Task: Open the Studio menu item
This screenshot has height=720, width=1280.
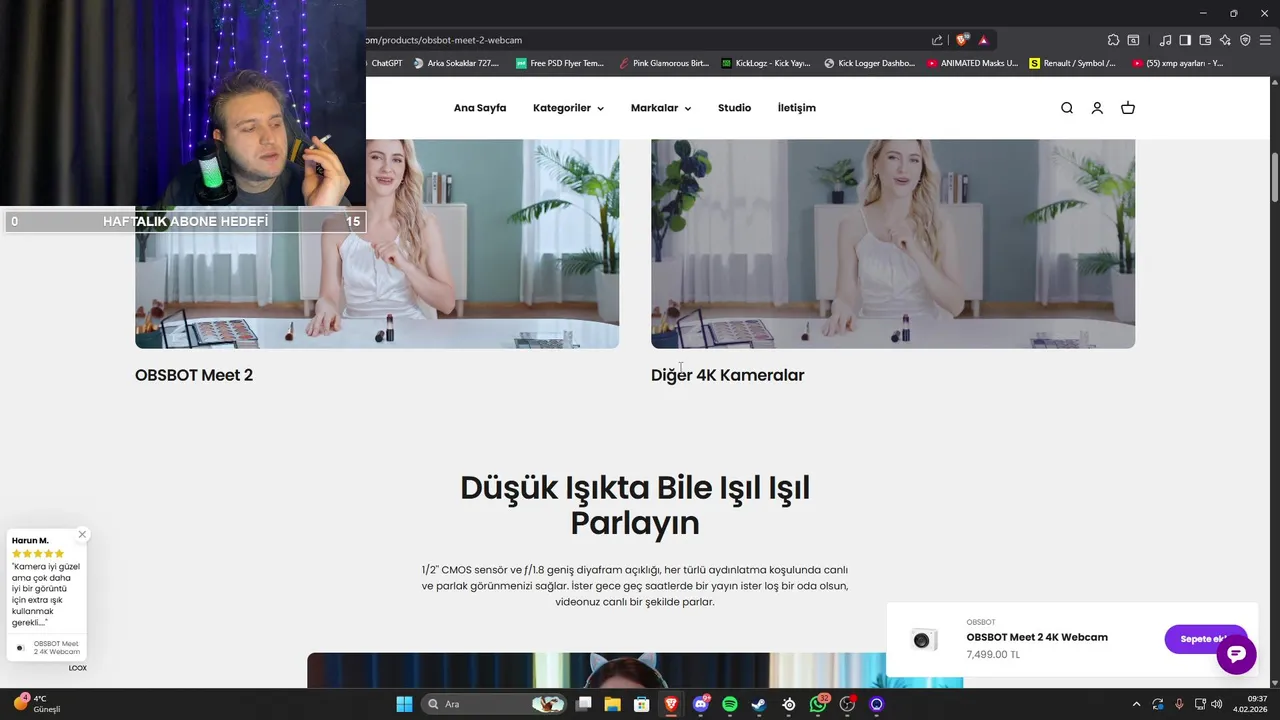Action: (734, 108)
